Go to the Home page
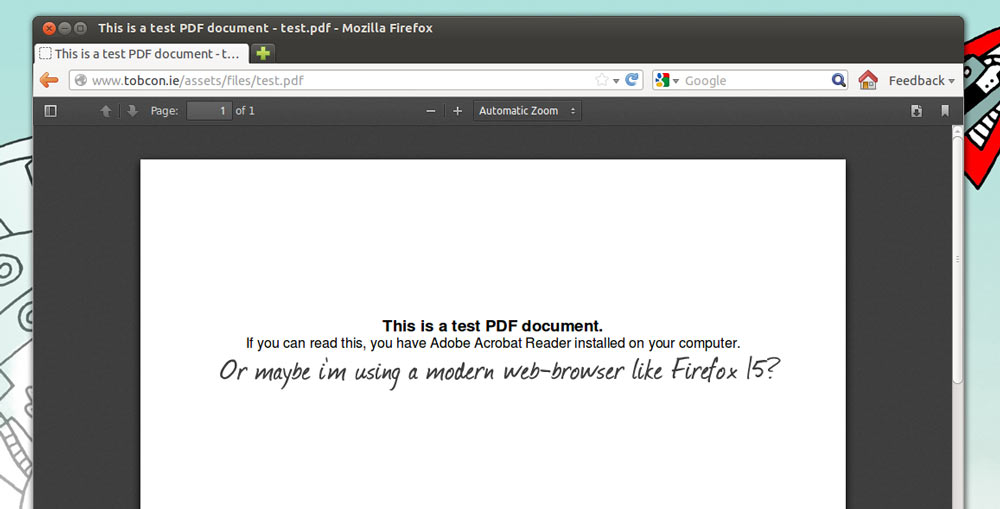 [868, 80]
